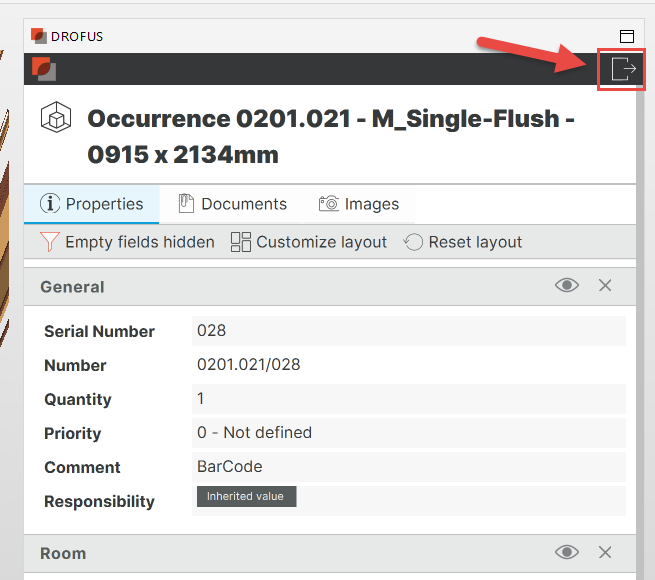Click the occurrence cube icon beside title
The height and width of the screenshot is (580, 655).
click(x=54, y=118)
